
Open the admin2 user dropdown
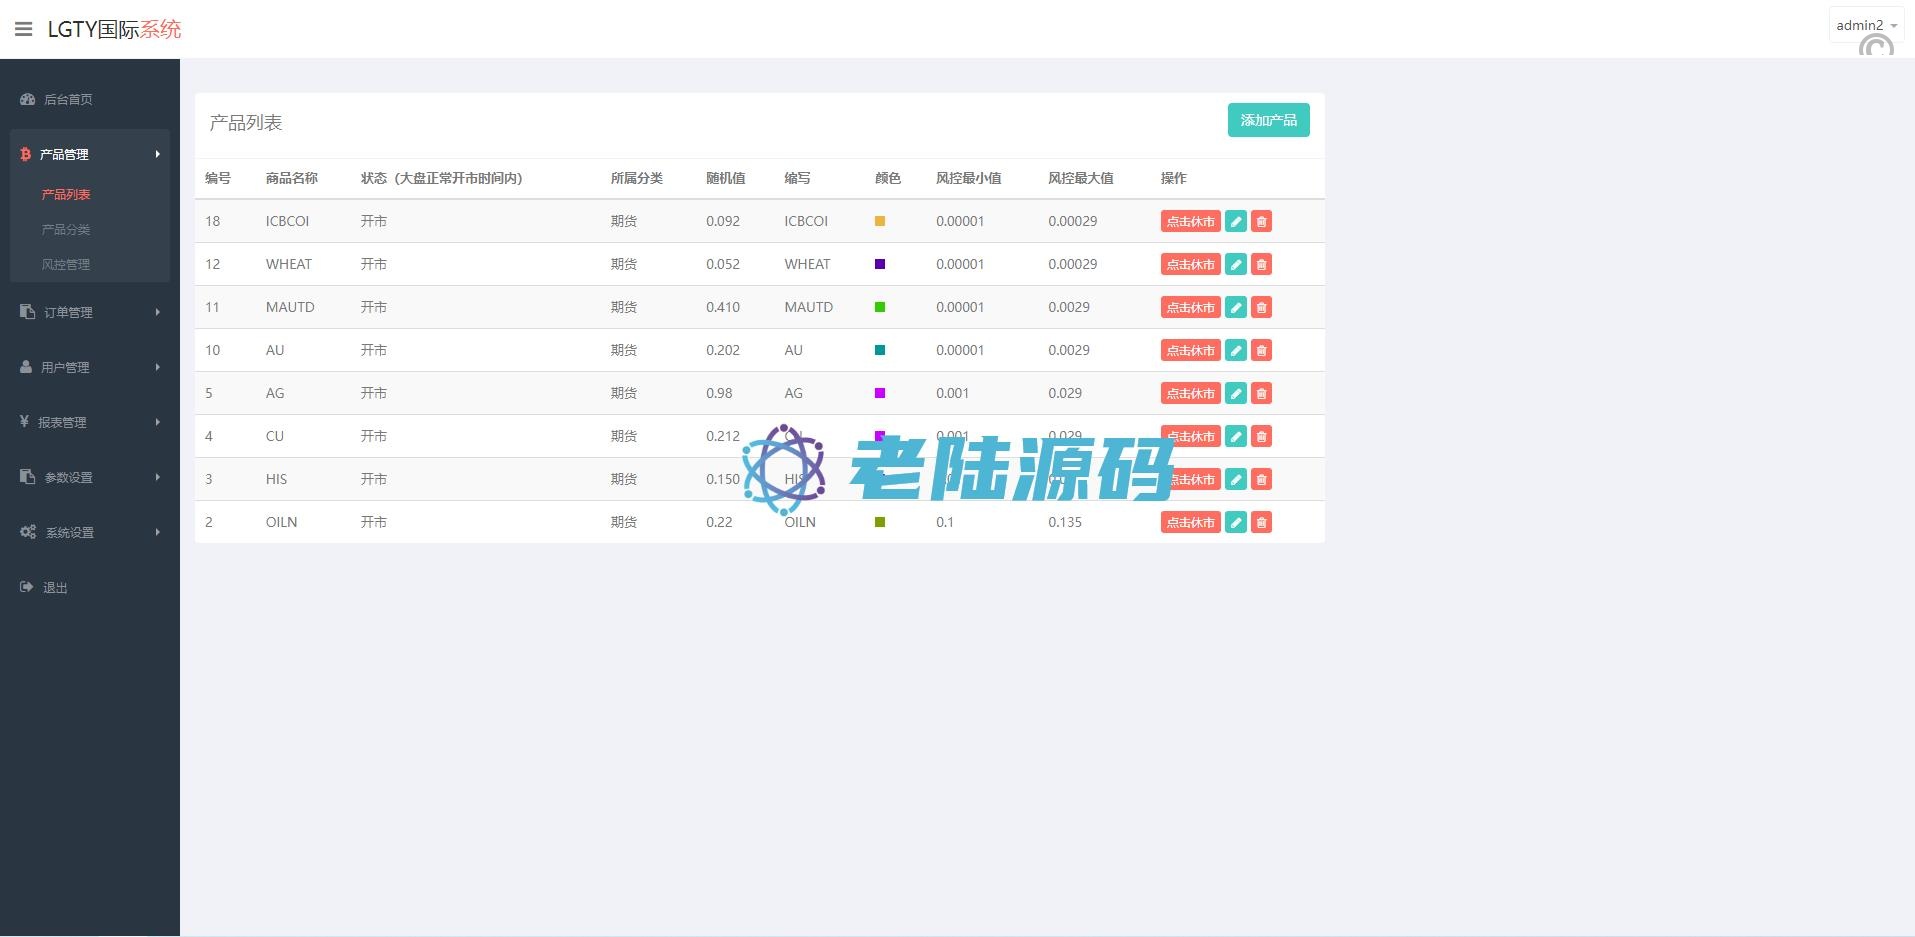coord(1866,26)
